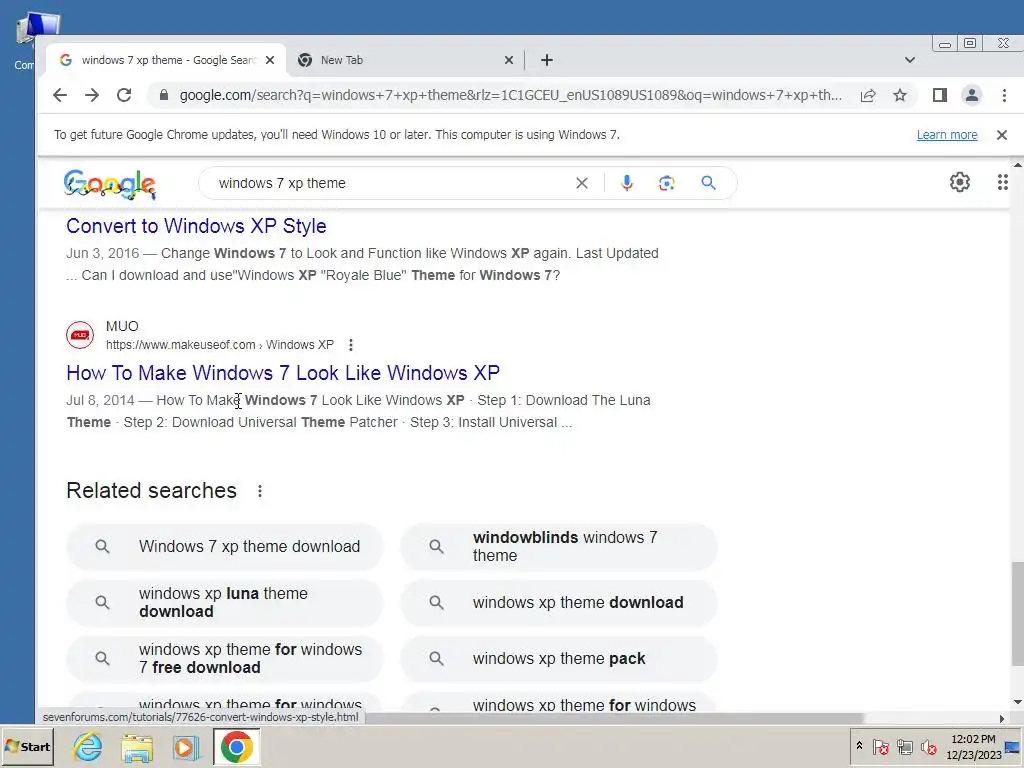This screenshot has width=1024, height=768.
Task: Click the Related searches heading
Action: click(152, 491)
